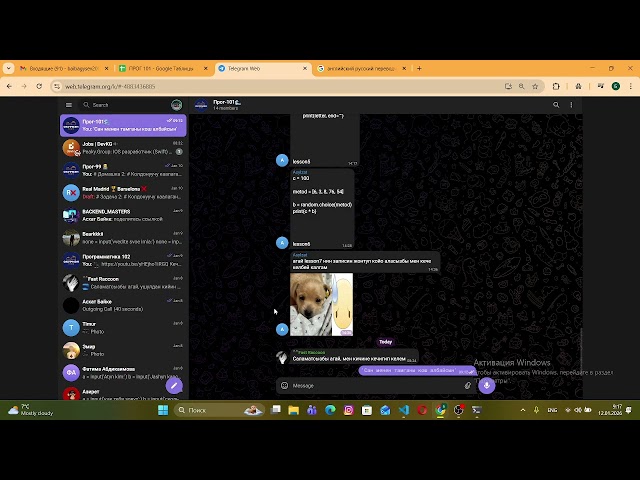Viewport: 640px width, 480px height.
Task: Open the BACKEND_MASTERS chat
Action: click(x=122, y=214)
